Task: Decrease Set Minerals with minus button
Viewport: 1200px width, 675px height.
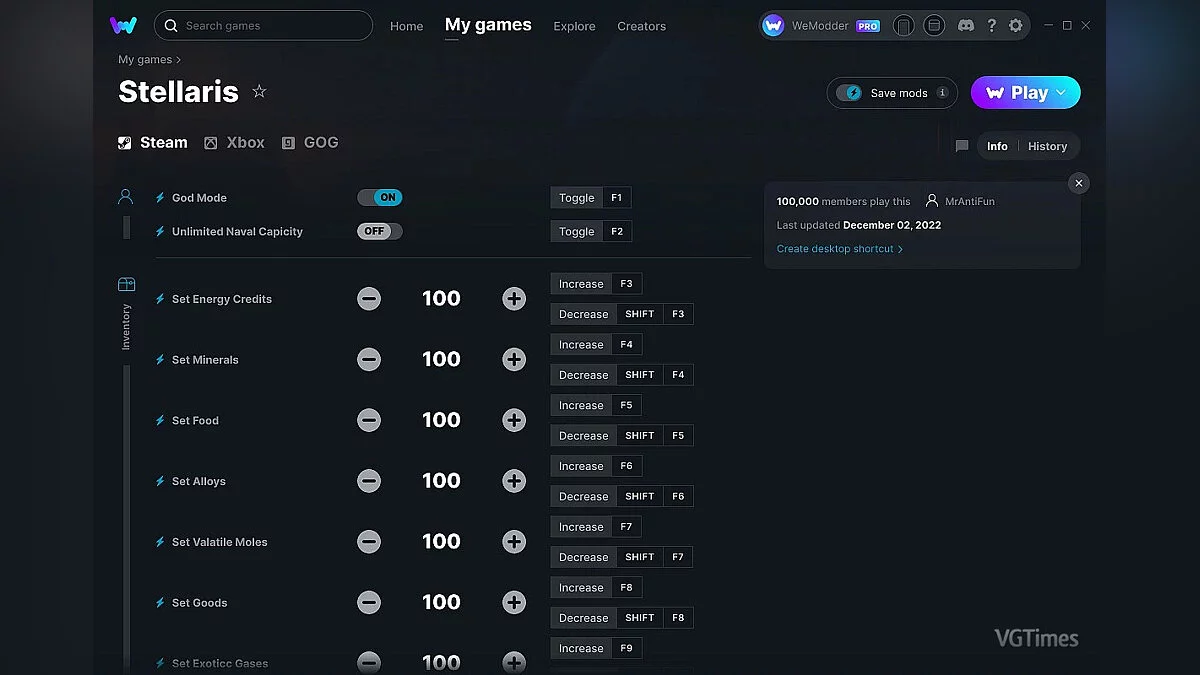Action: (369, 360)
